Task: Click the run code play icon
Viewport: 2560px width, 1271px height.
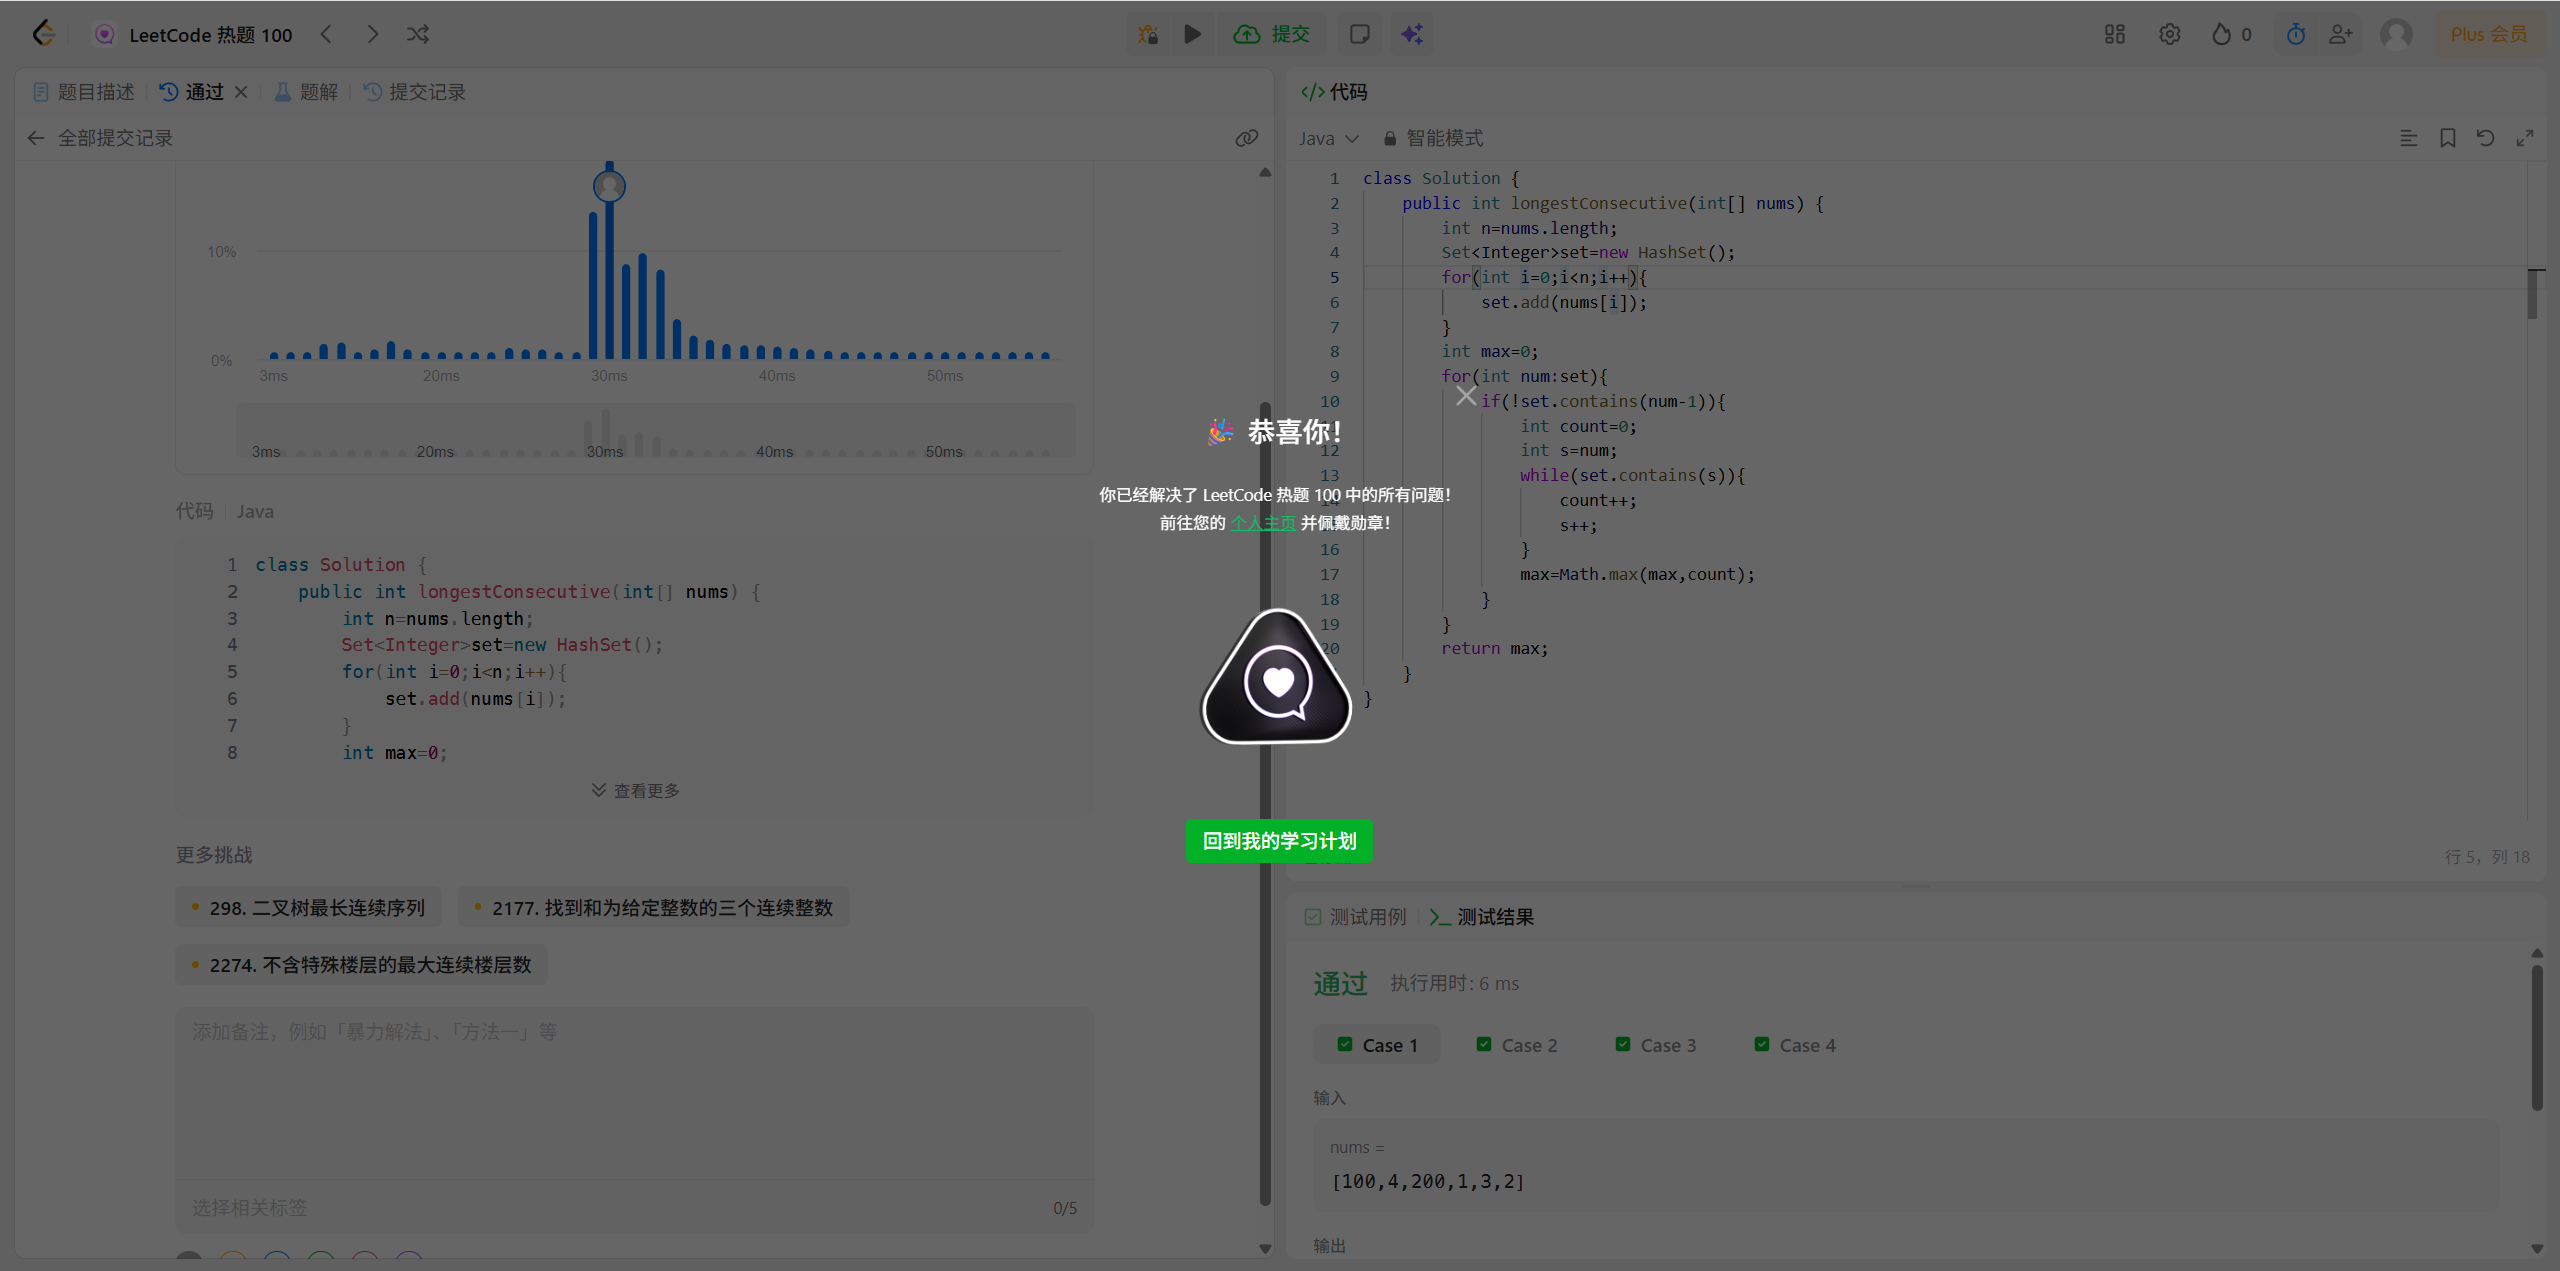Action: click(1192, 34)
